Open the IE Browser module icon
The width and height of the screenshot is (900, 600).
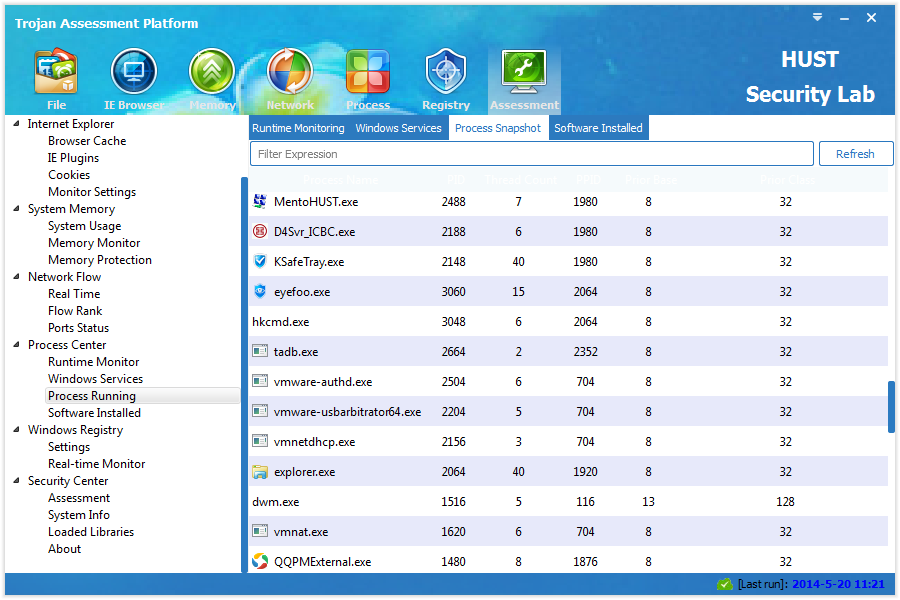[x=134, y=71]
